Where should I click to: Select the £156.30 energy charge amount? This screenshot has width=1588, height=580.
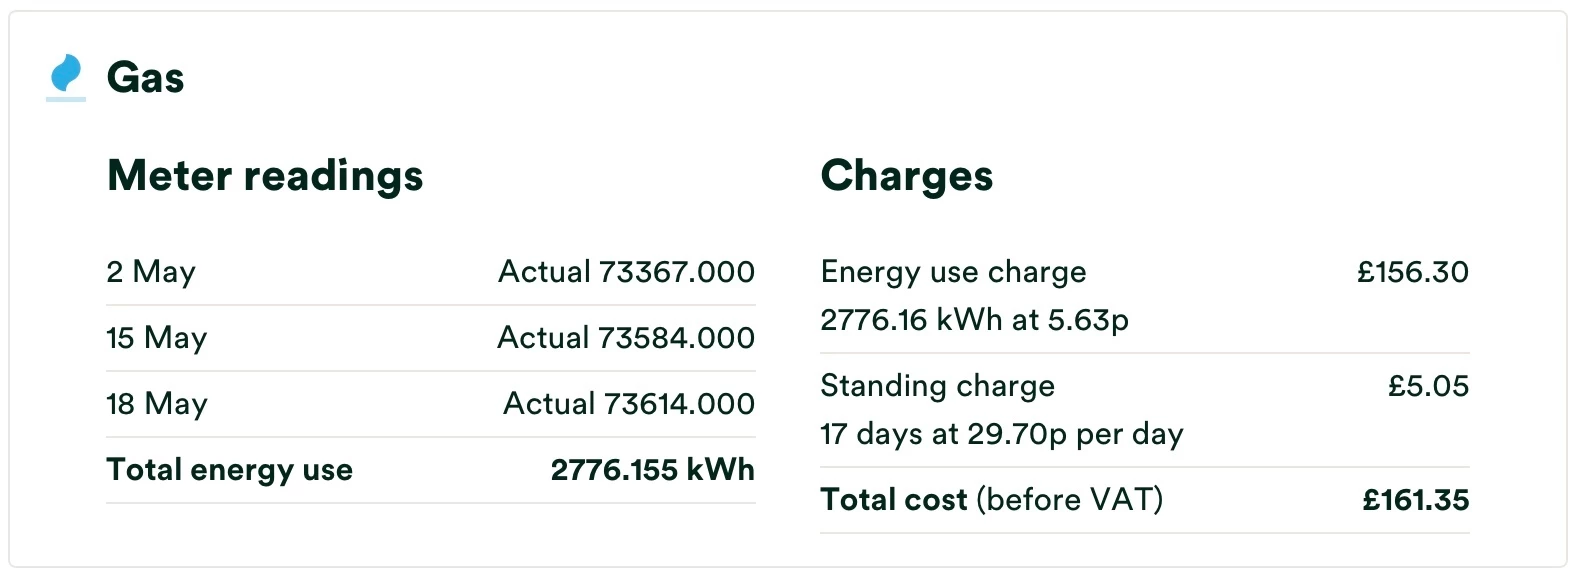pyautogui.click(x=1413, y=272)
